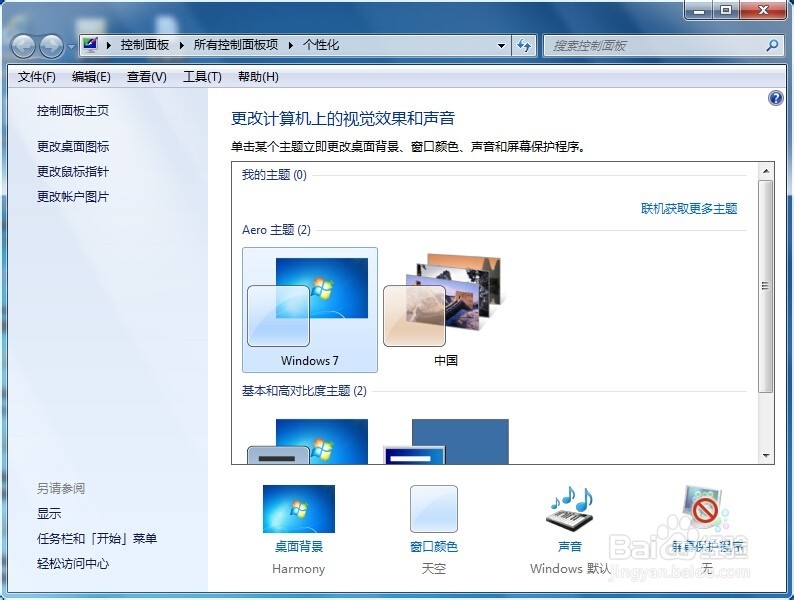
Task: Click the 我的主题 (0) group header
Action: pos(274,175)
